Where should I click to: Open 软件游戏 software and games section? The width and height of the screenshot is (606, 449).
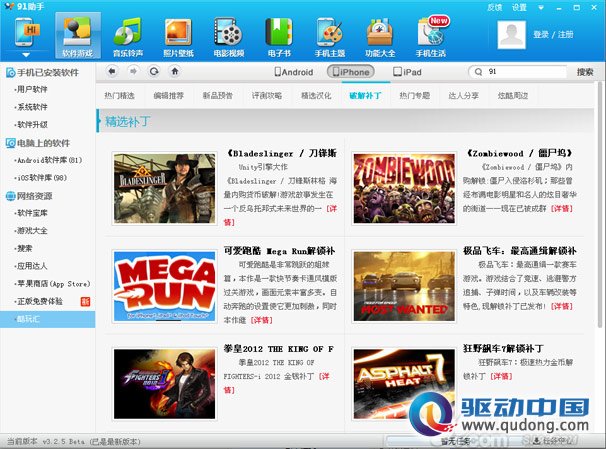pos(78,36)
